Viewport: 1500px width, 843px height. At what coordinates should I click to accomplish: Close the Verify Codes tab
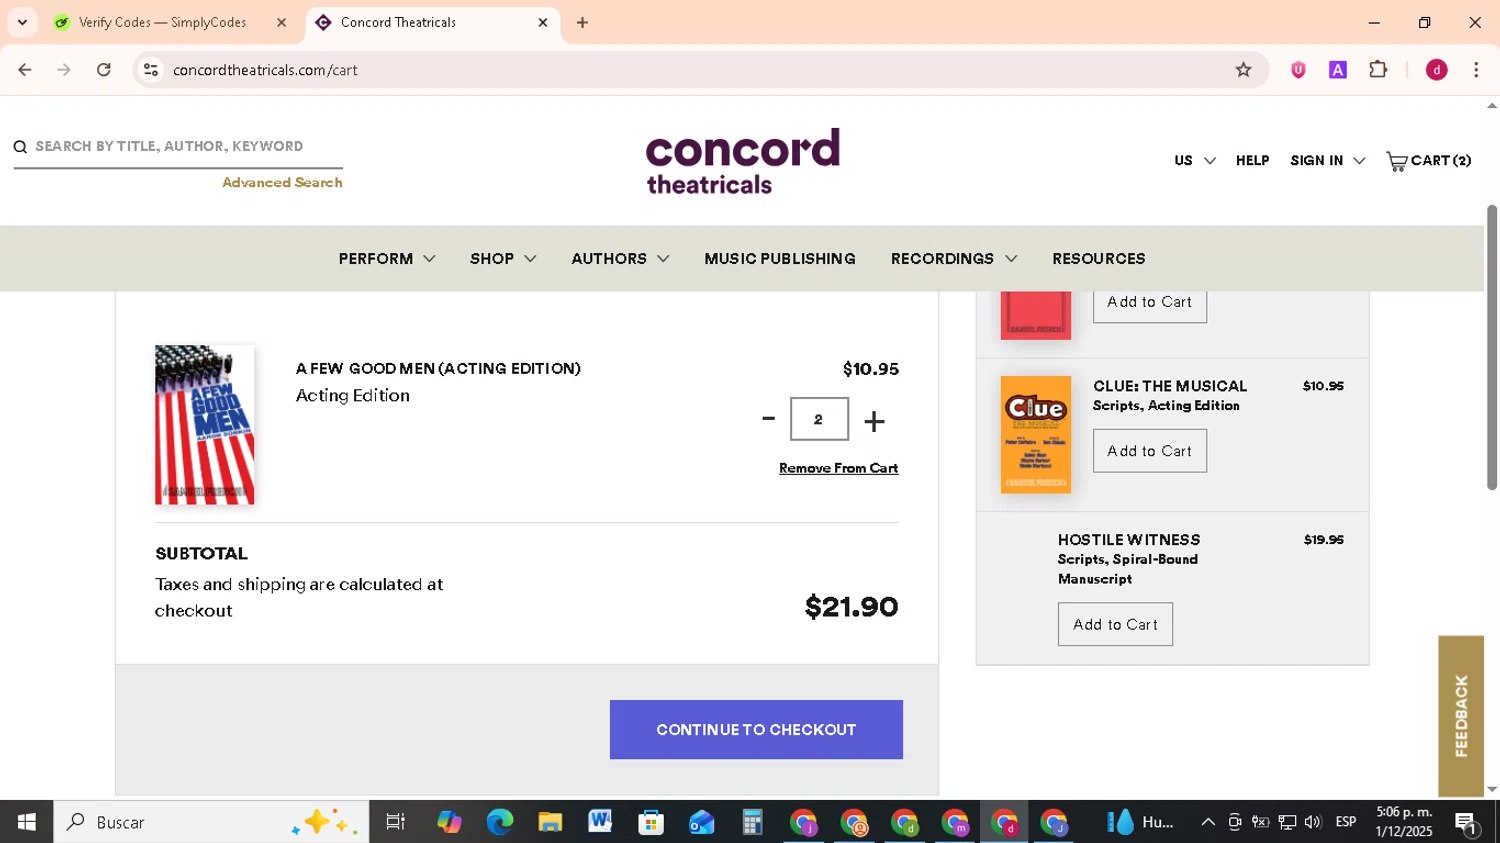pyautogui.click(x=281, y=22)
